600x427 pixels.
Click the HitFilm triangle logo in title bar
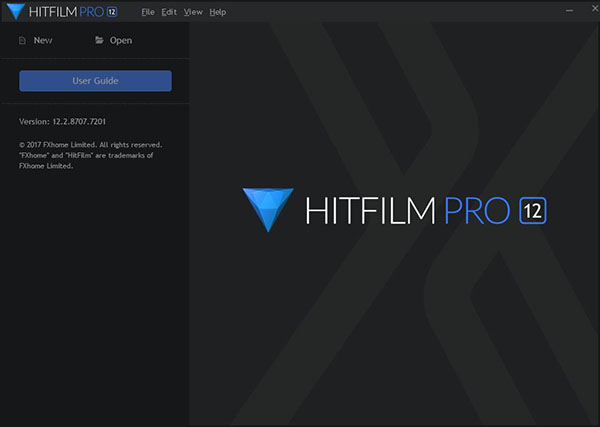(x=16, y=11)
